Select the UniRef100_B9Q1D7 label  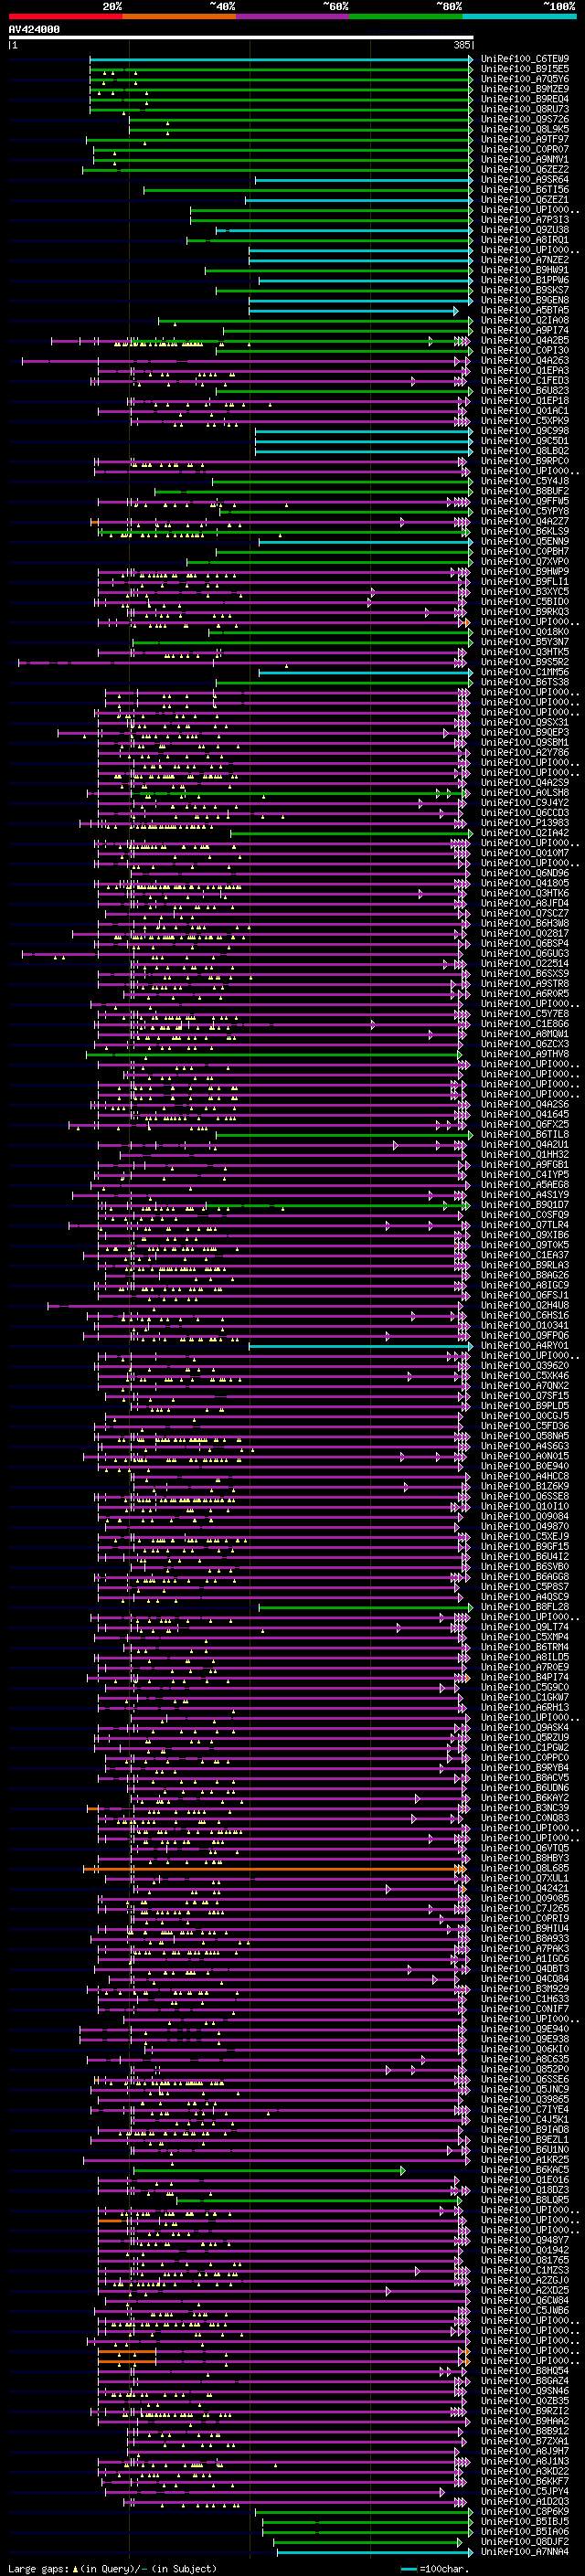click(525, 1205)
